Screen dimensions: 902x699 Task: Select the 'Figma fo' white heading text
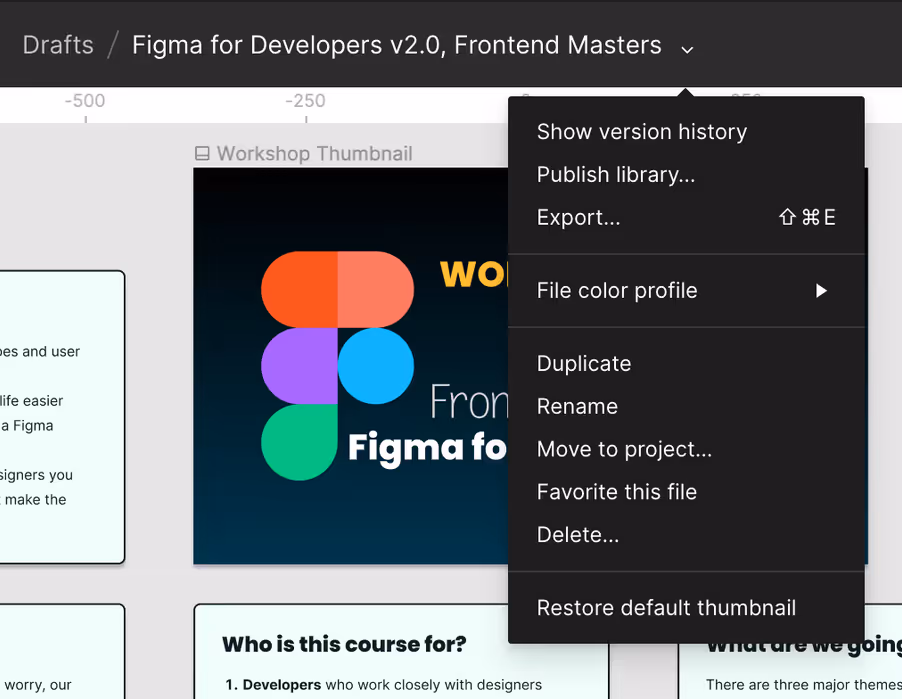point(427,447)
